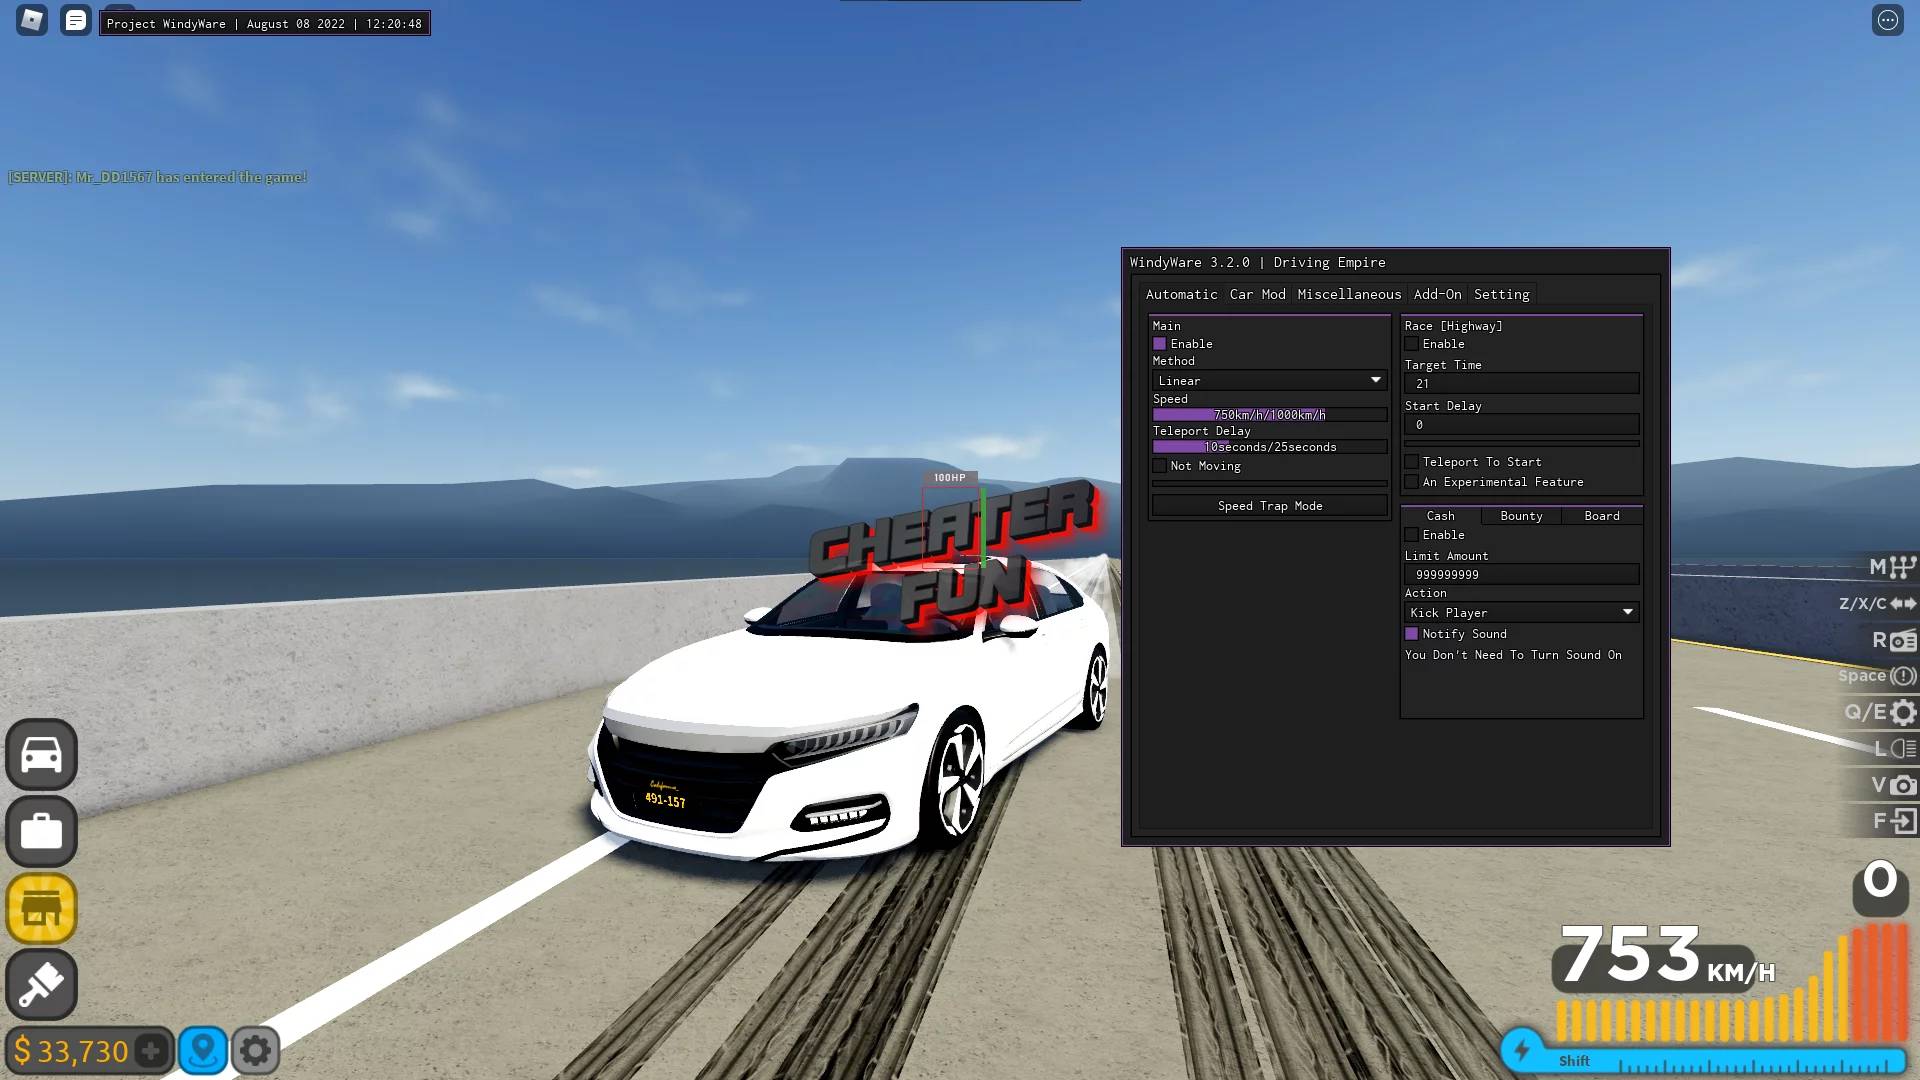Toggle the Notify Sound option
Screen dimensions: 1920x1080
pos(1411,633)
